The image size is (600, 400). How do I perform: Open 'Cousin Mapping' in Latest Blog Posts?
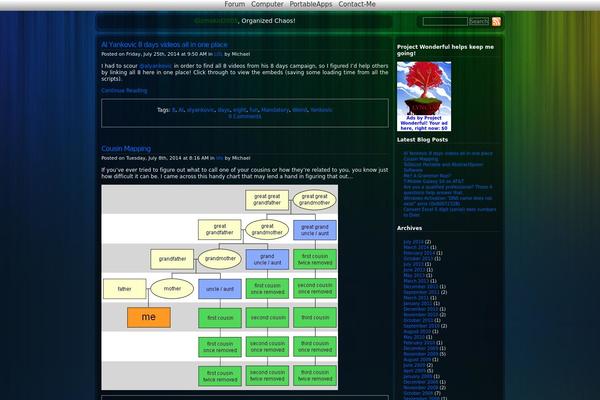coord(421,159)
